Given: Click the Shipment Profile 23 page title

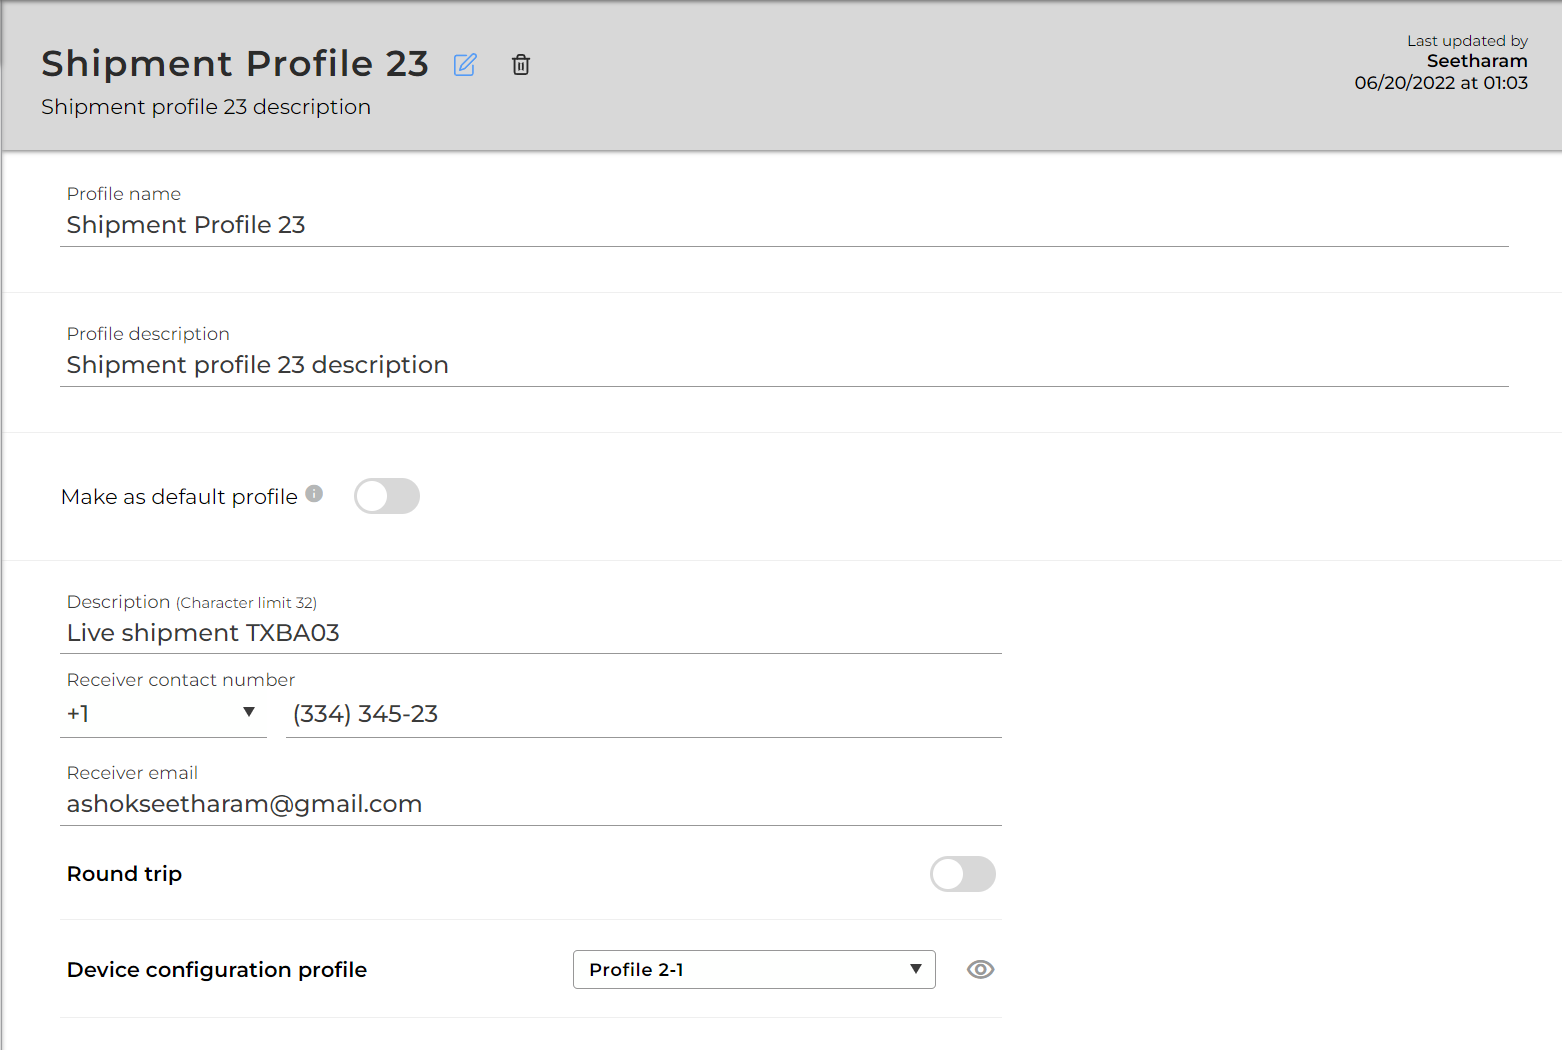Looking at the screenshot, I should coord(235,64).
